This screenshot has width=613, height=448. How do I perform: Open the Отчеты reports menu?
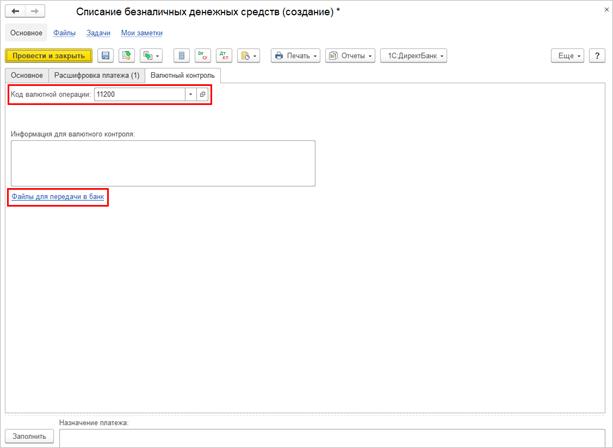[350, 56]
